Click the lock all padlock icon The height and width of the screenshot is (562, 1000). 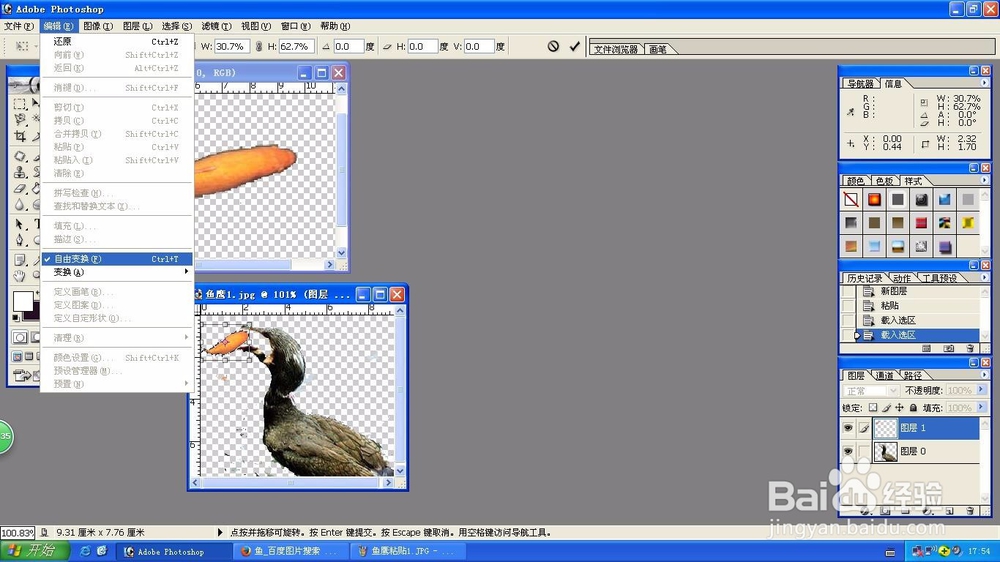click(x=913, y=408)
